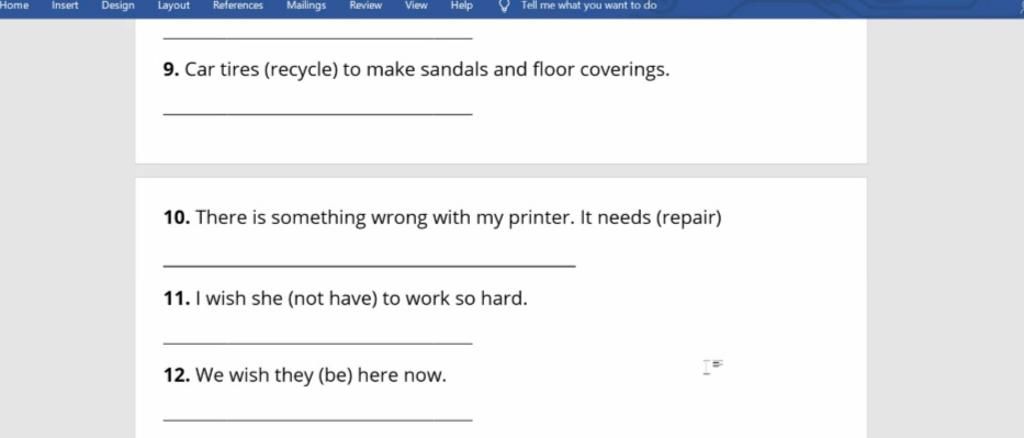Open the Design tab

click(x=118, y=5)
